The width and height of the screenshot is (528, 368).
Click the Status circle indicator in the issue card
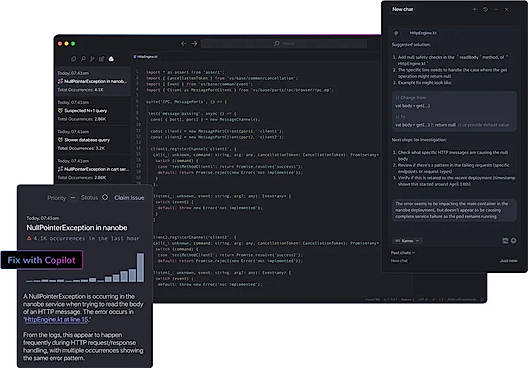click(x=105, y=197)
